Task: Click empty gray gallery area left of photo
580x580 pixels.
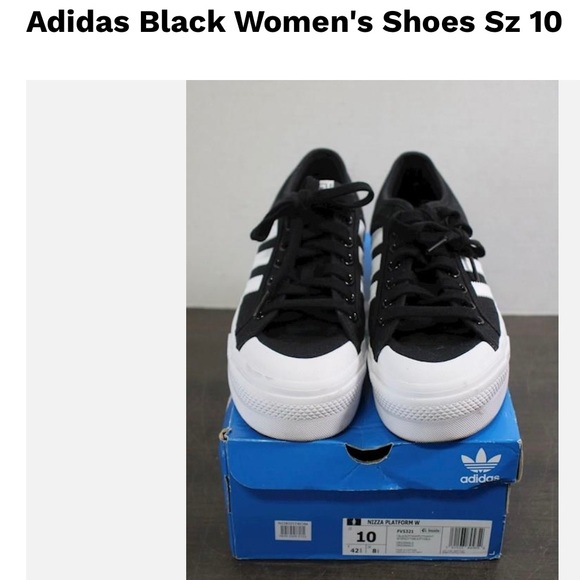Action: point(106,329)
